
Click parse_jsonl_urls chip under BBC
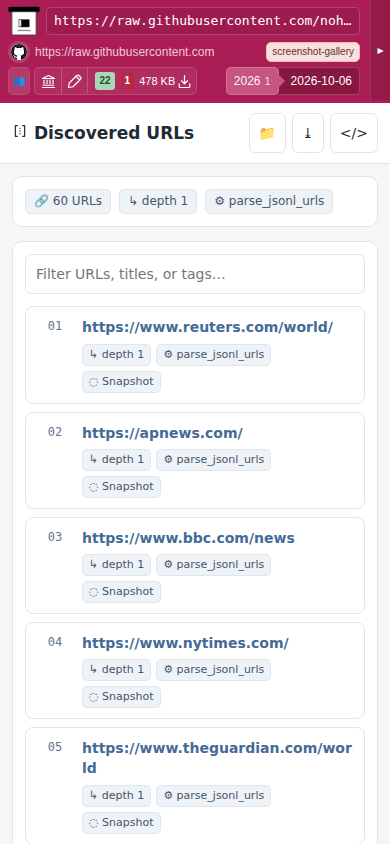point(214,565)
